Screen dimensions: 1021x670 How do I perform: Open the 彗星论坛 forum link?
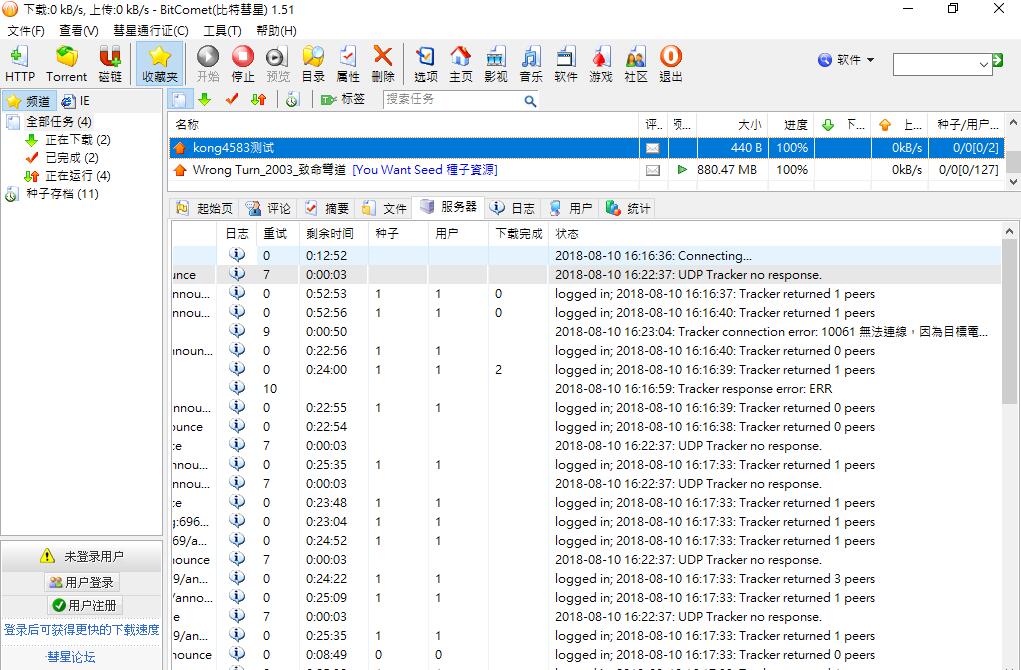coord(71,657)
